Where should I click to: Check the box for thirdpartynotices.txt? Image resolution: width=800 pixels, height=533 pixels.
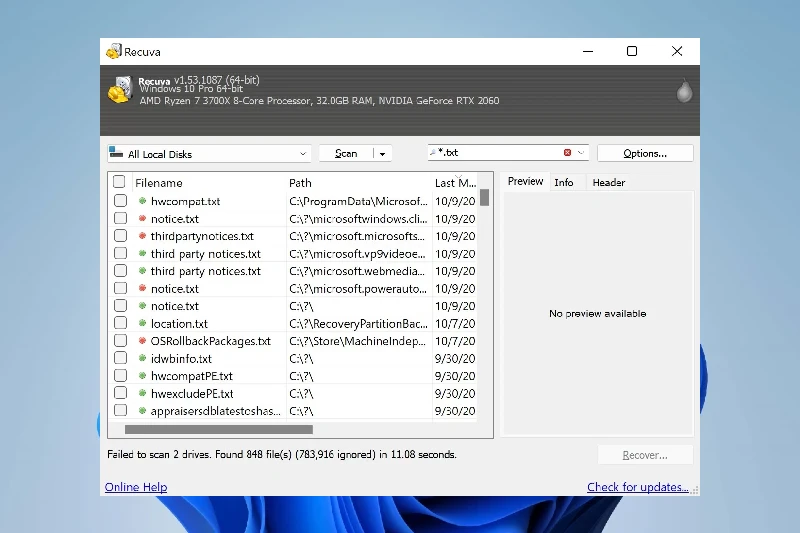pos(120,236)
